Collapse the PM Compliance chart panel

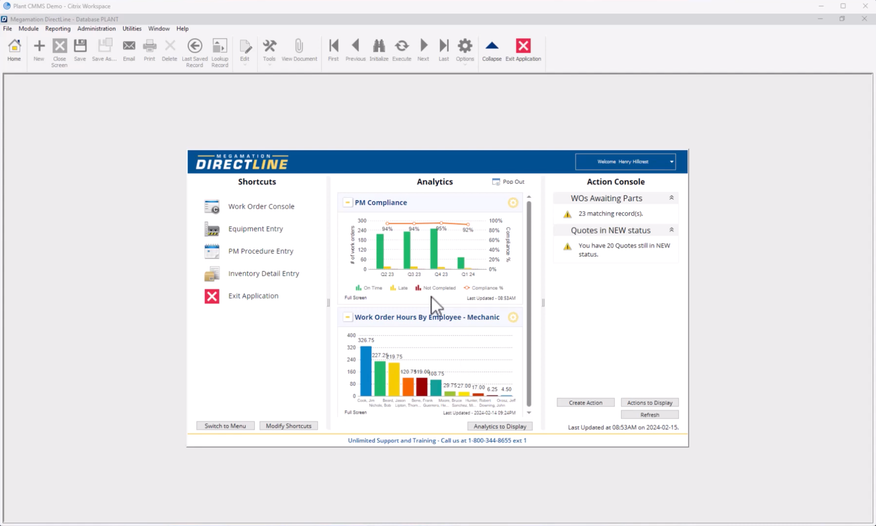tap(348, 203)
